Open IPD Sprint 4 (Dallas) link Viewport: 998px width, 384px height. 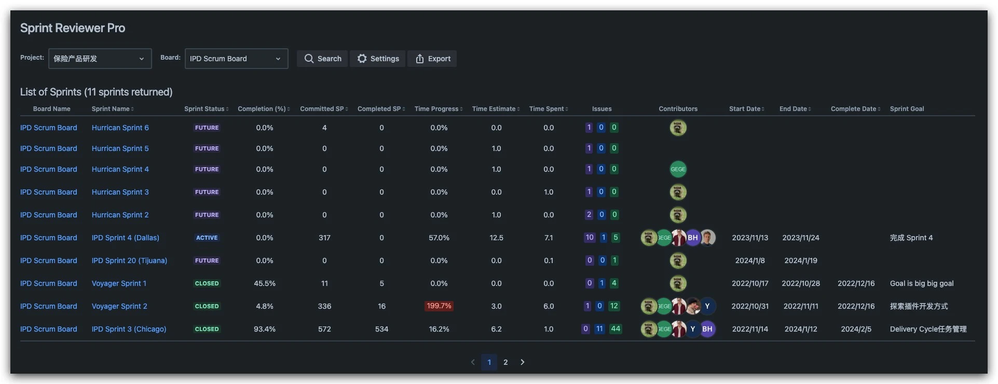(x=125, y=238)
